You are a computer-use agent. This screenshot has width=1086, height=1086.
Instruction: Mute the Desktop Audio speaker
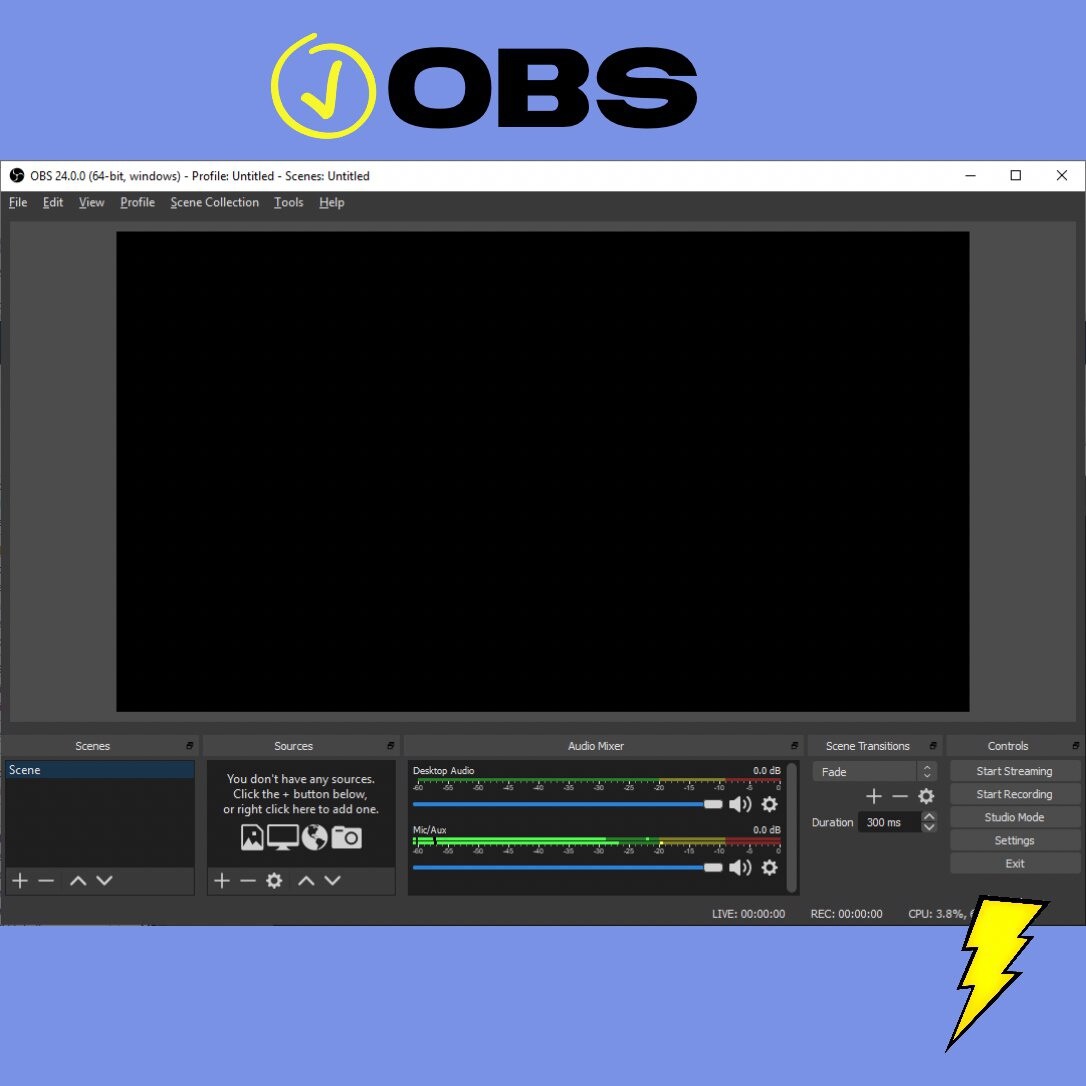click(x=740, y=804)
